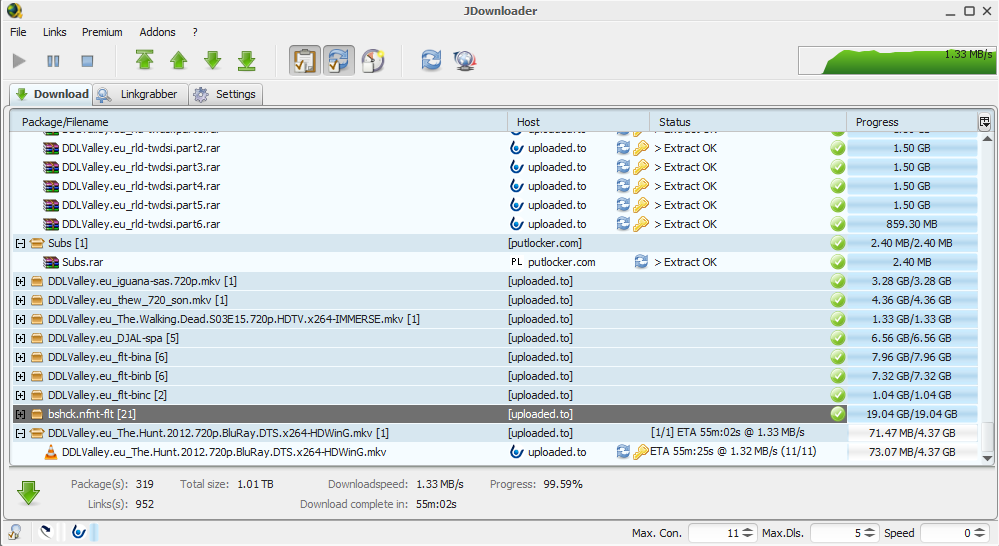
Task: Sort by Status column header
Action: coord(748,122)
